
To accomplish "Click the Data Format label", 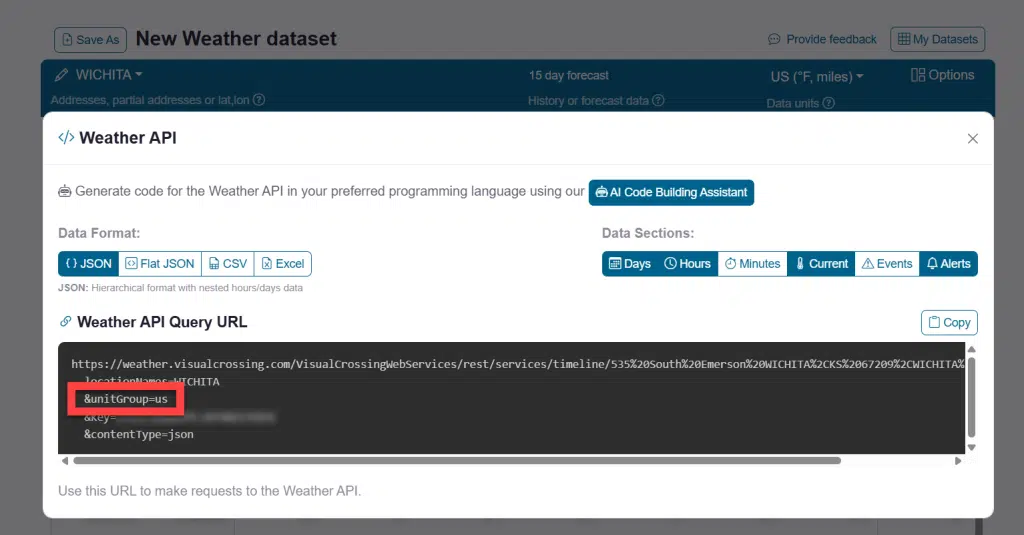I will click(99, 233).
